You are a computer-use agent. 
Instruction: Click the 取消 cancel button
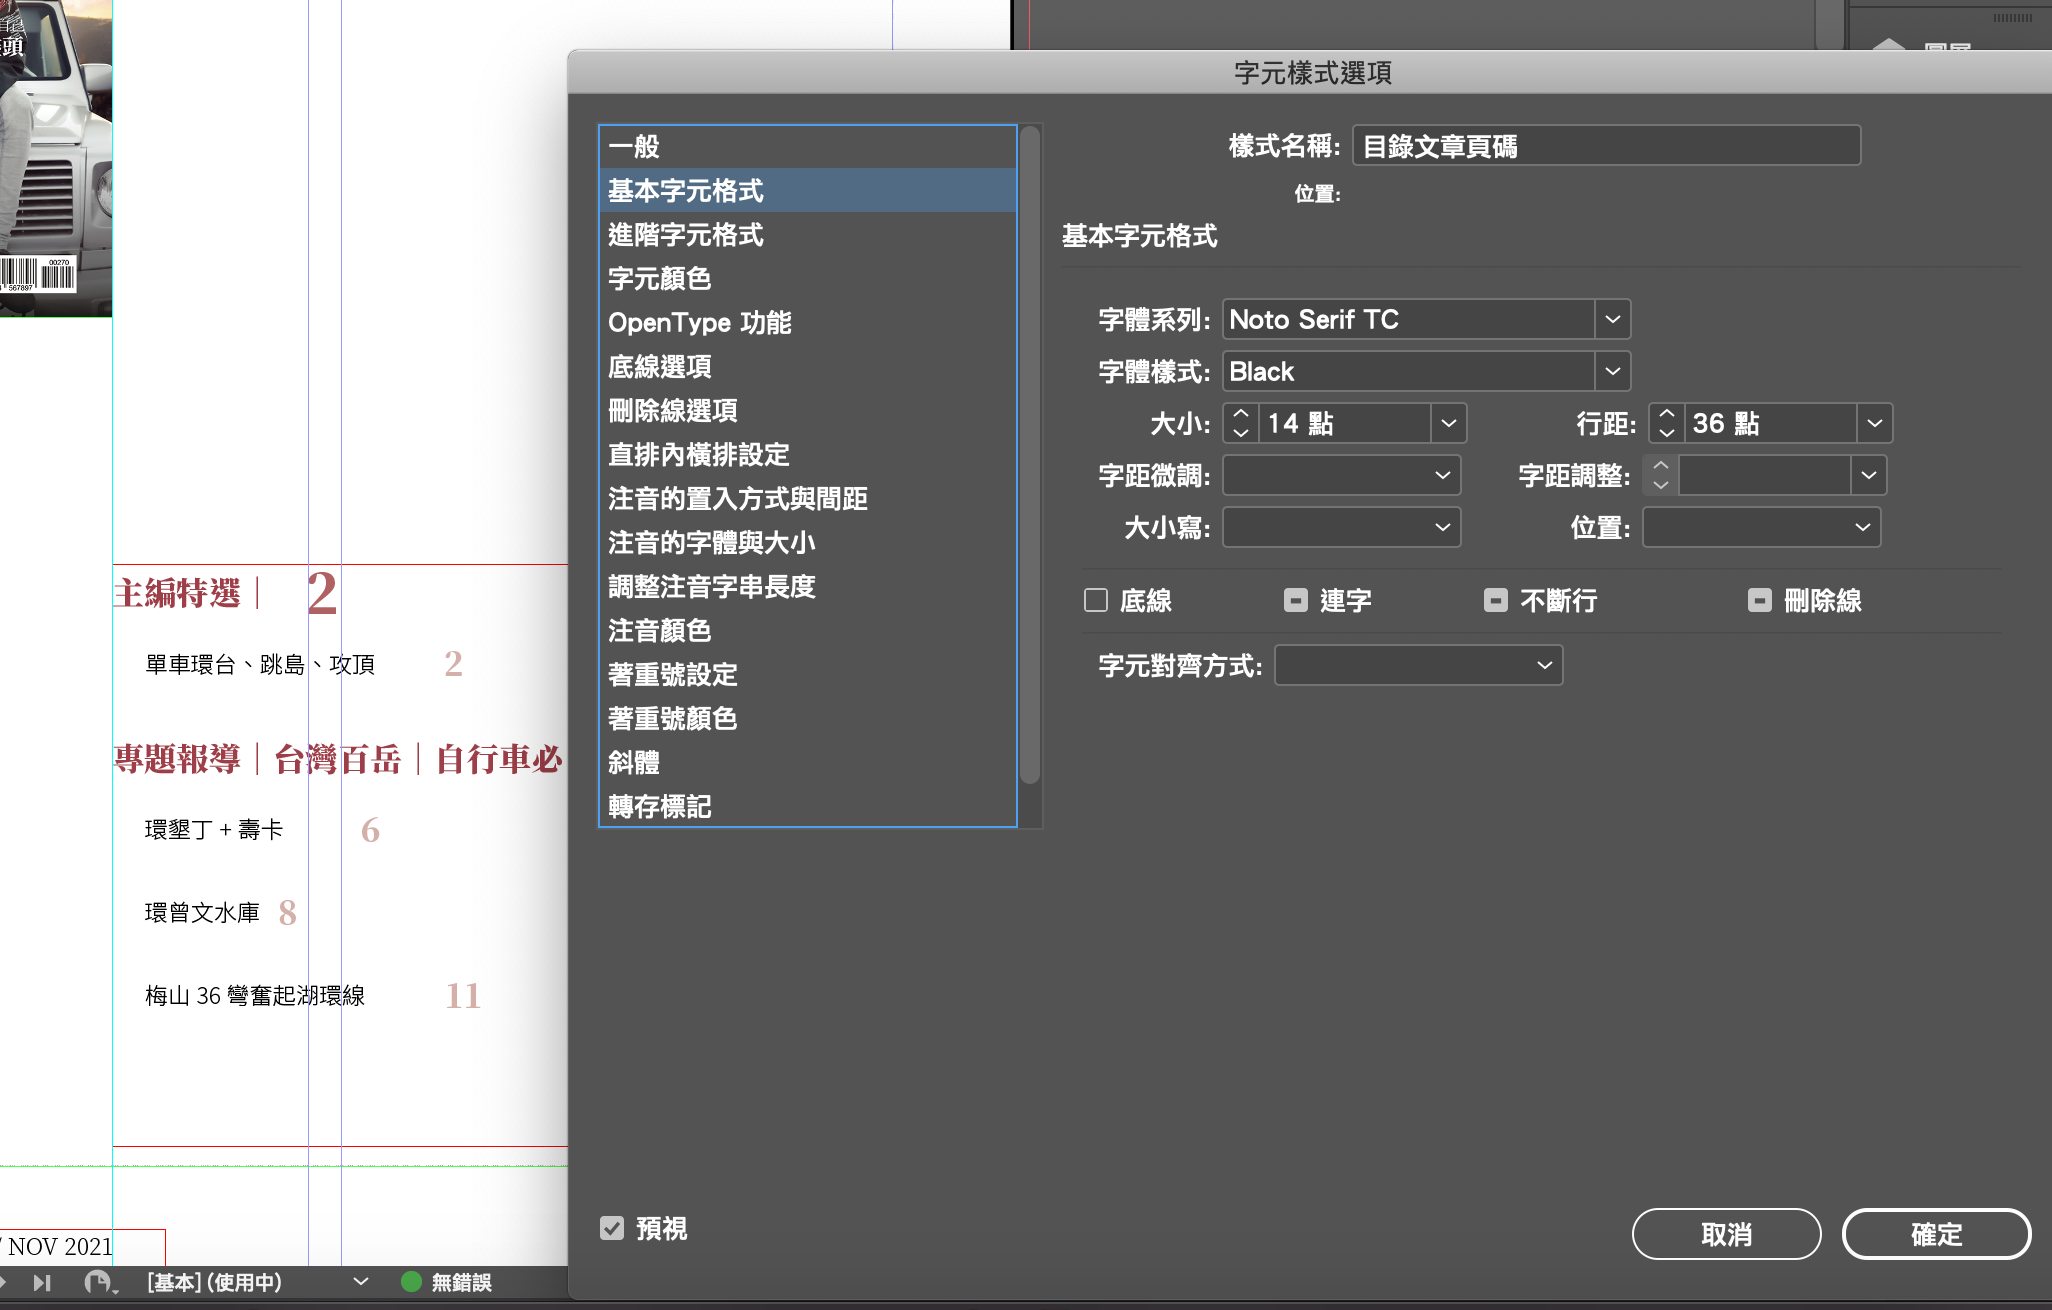pyautogui.click(x=1726, y=1234)
